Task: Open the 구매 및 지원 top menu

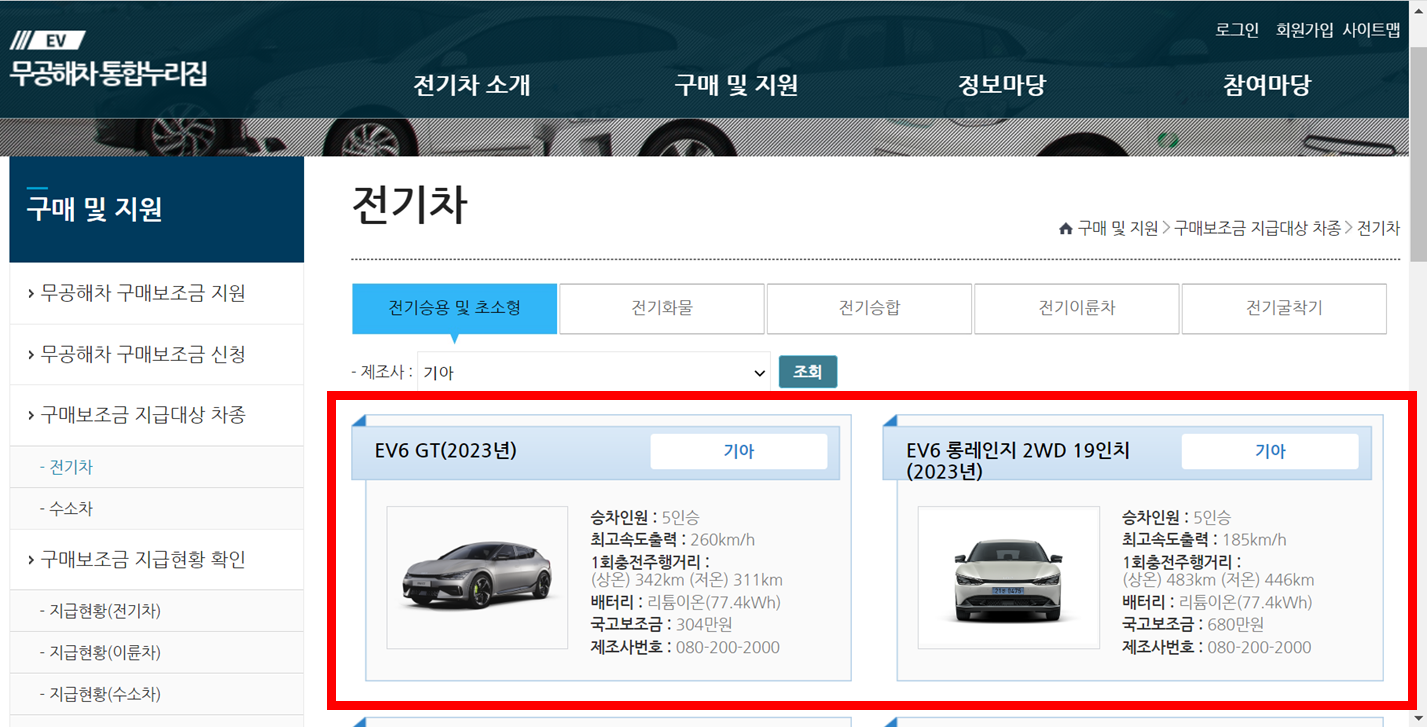Action: (736, 85)
